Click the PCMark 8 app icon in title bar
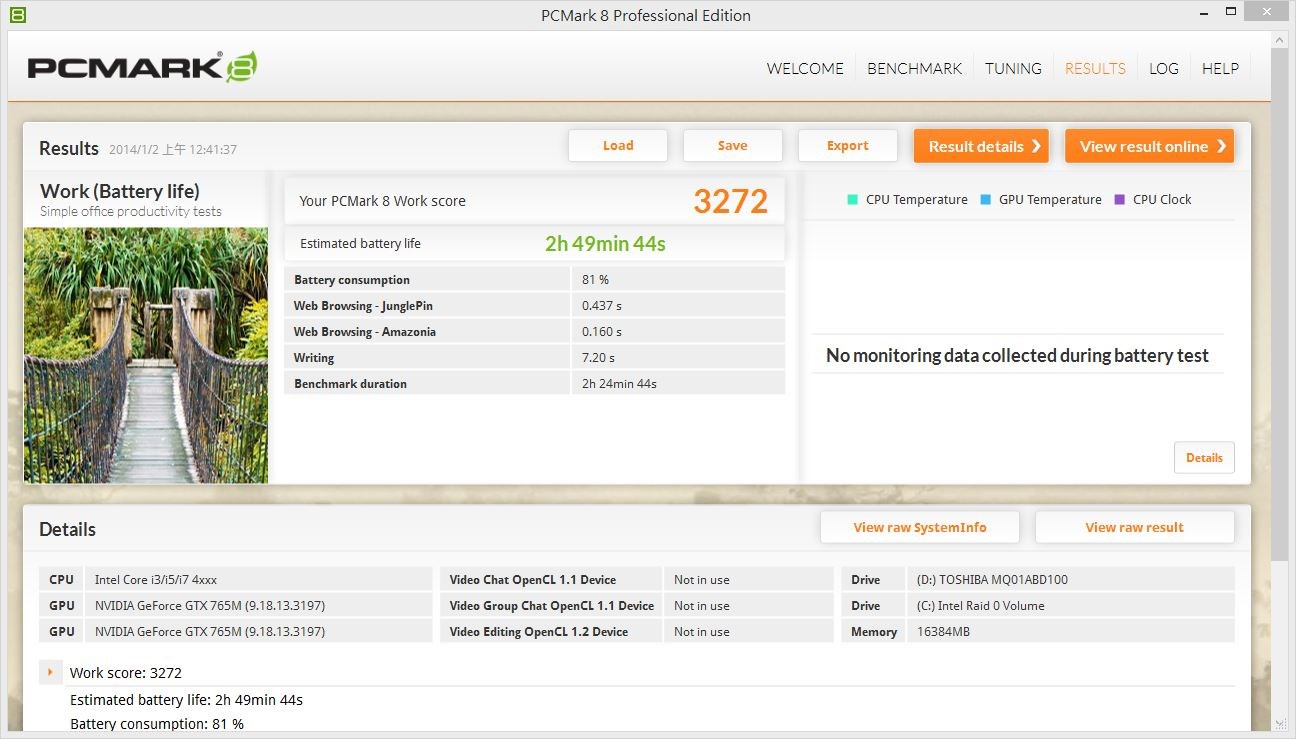 coord(17,15)
